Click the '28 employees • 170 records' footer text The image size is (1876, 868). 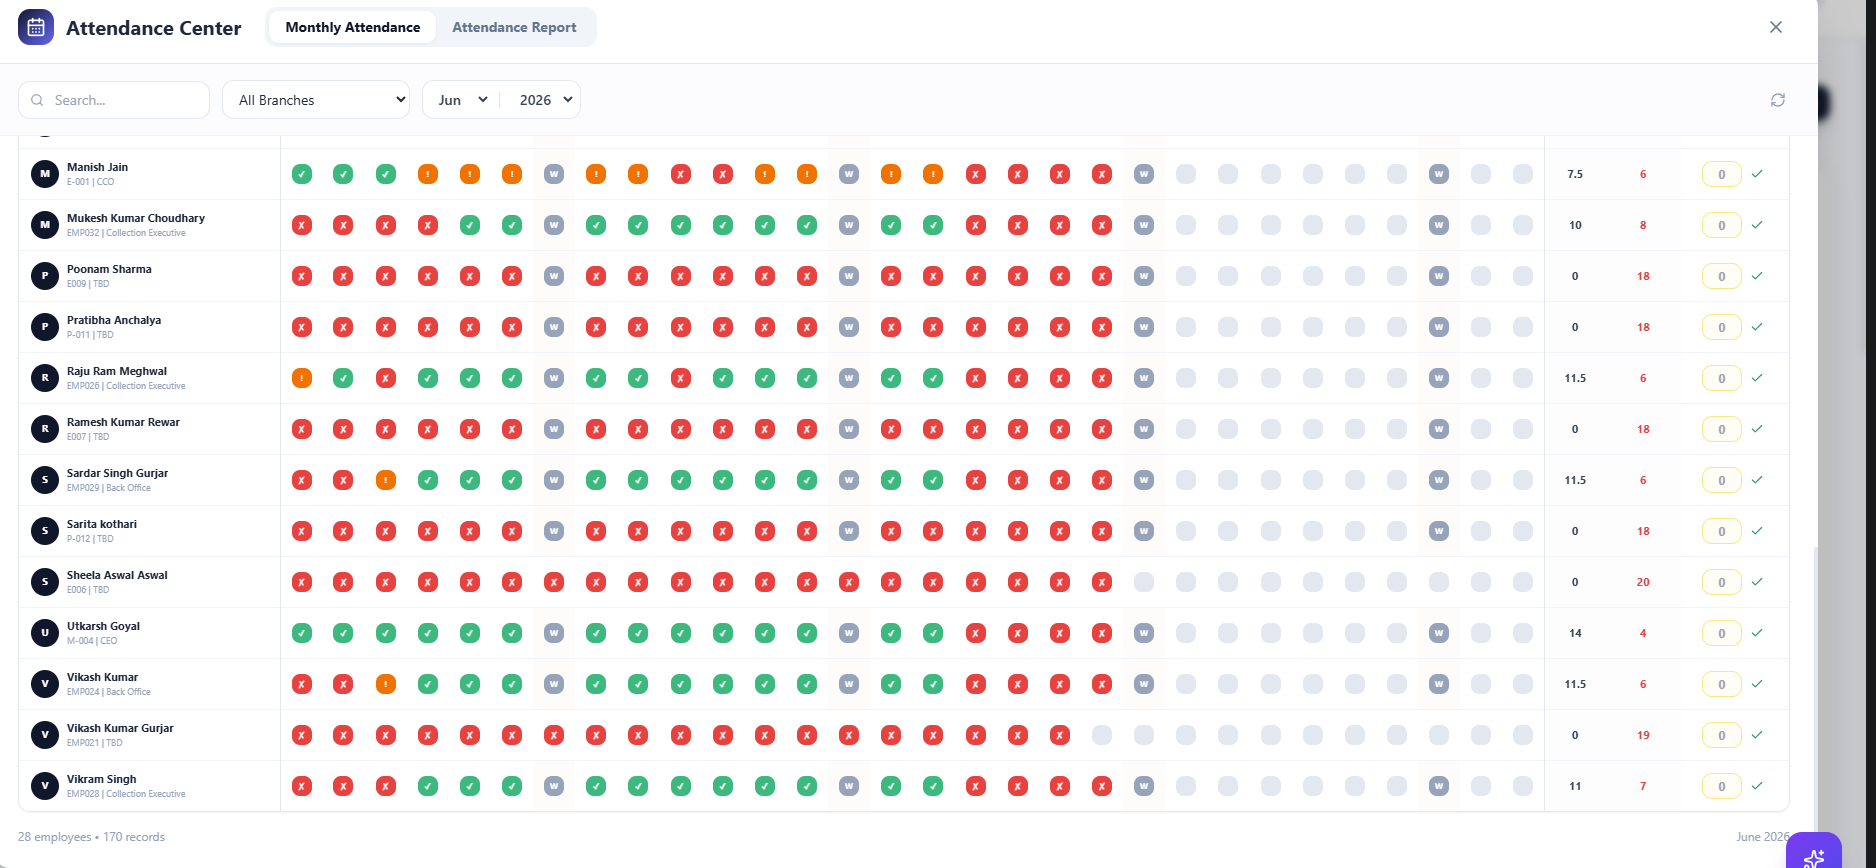tap(91, 837)
